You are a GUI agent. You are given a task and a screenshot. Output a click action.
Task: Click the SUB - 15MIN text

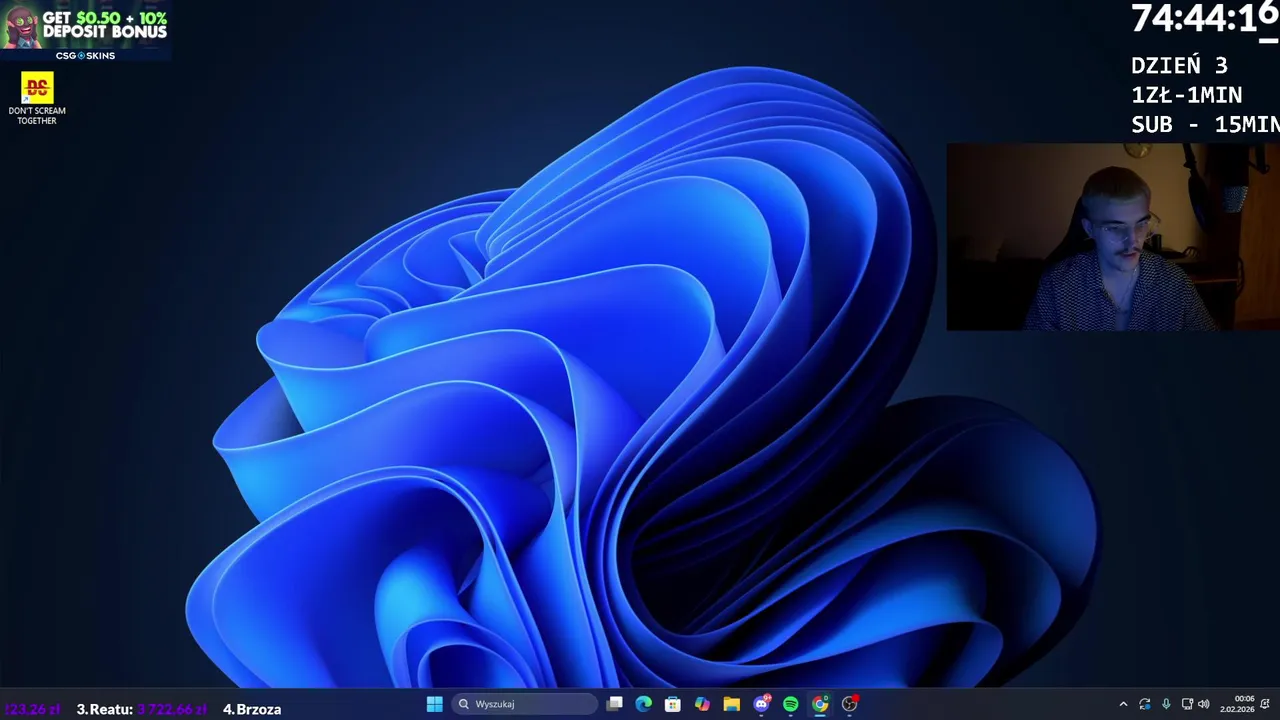tap(1205, 125)
